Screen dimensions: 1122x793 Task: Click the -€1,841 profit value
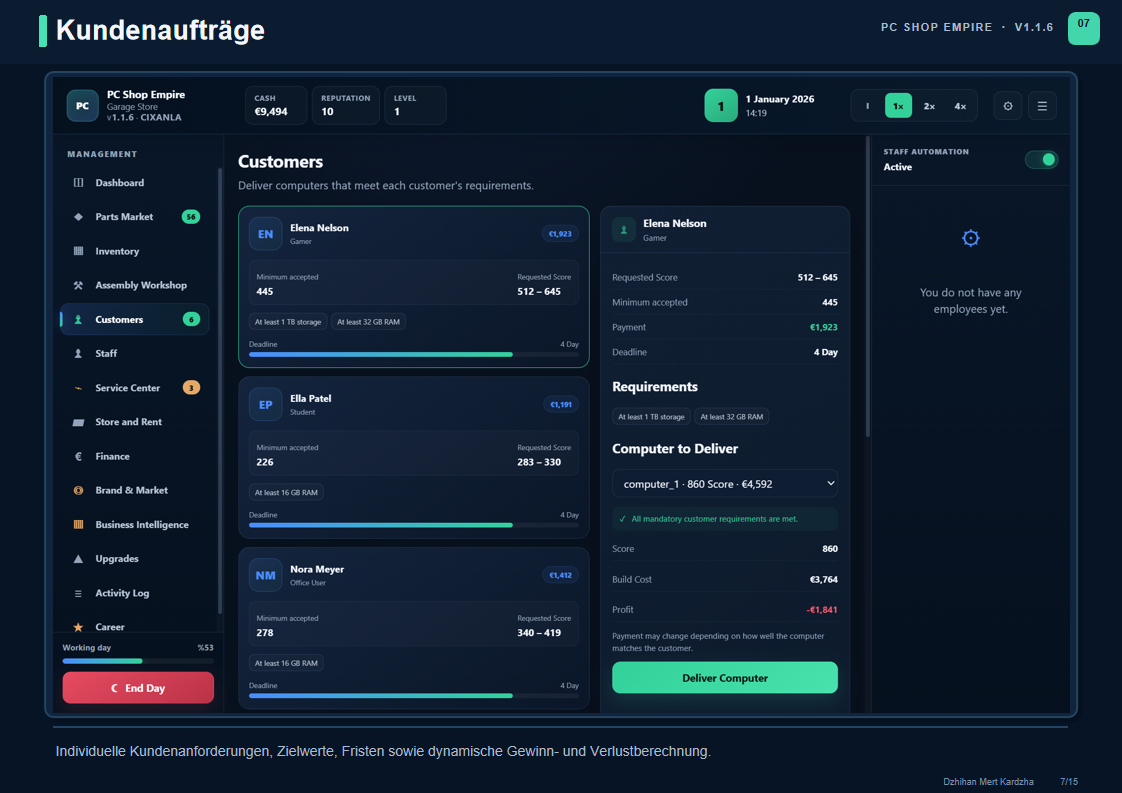(821, 610)
